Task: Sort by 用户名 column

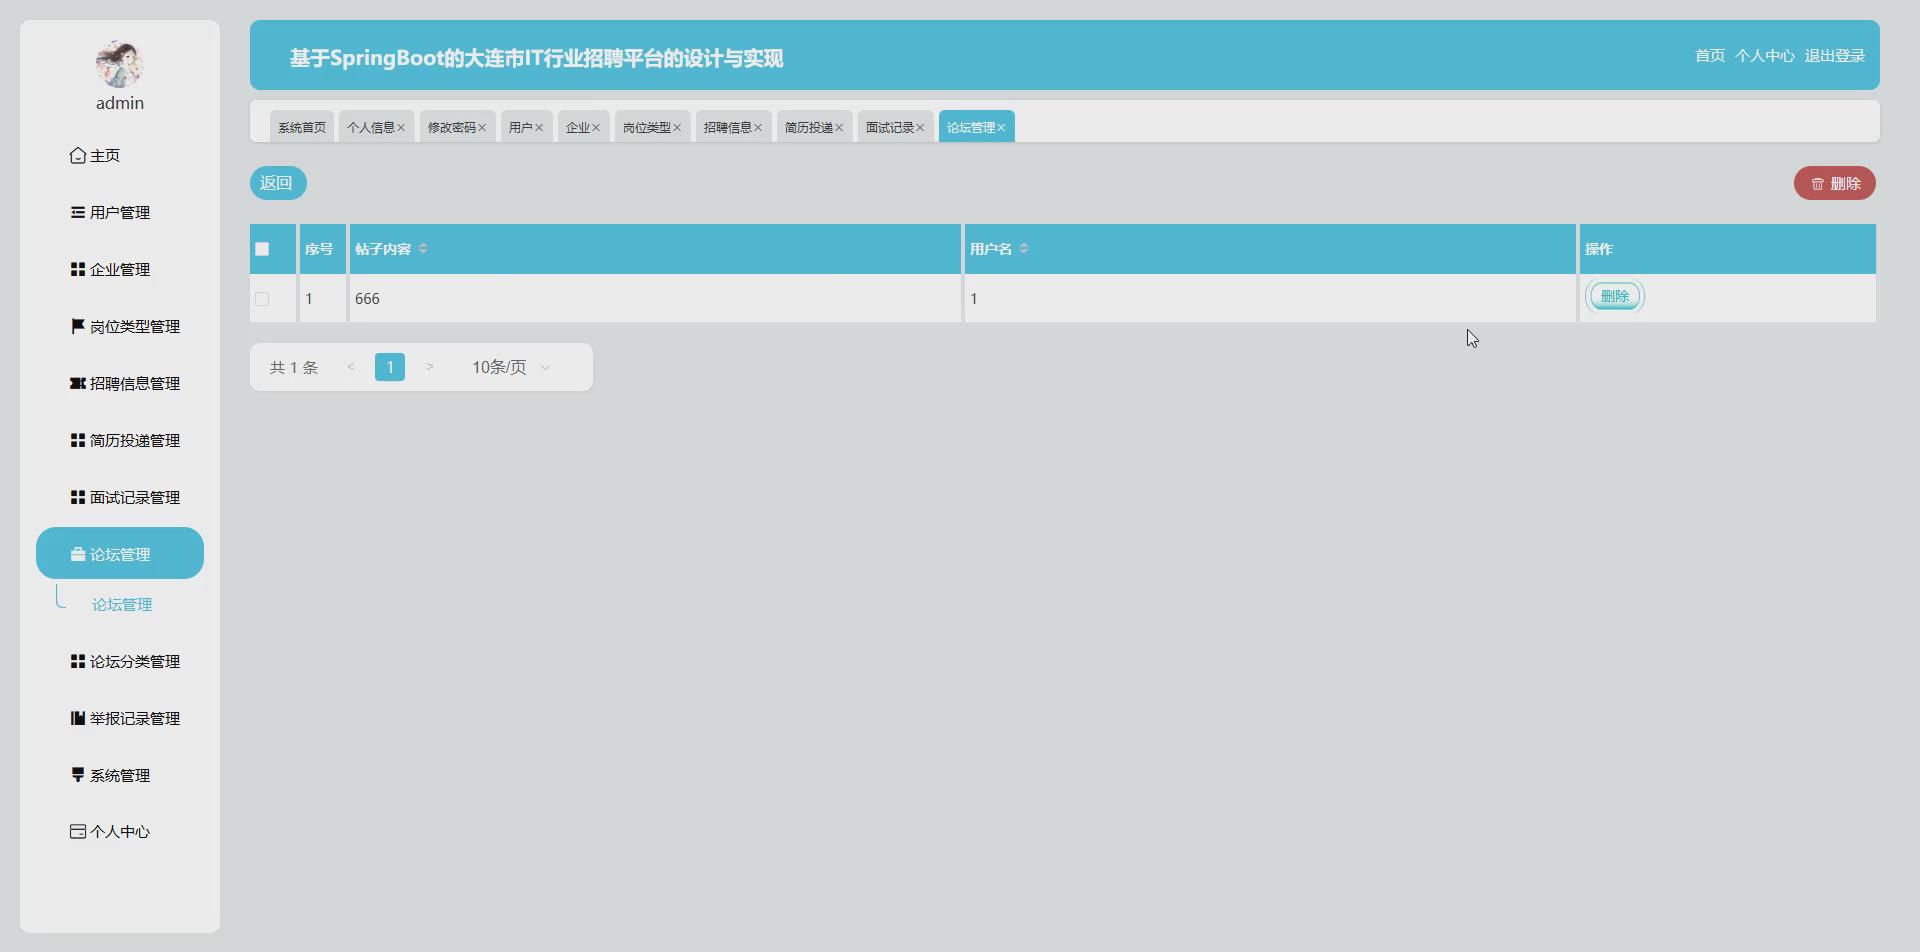Action: 1024,249
